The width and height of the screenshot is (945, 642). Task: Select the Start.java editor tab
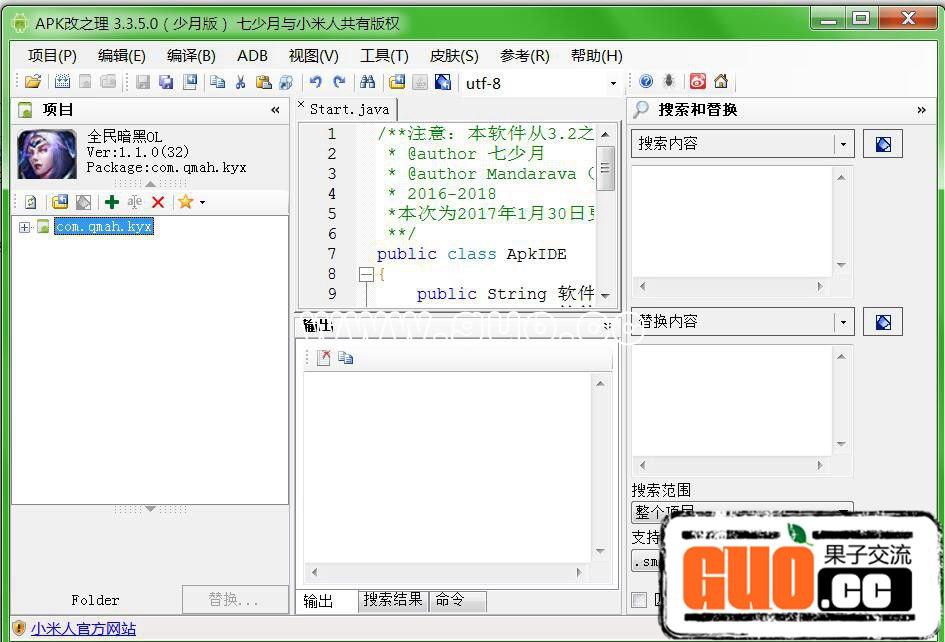point(350,109)
